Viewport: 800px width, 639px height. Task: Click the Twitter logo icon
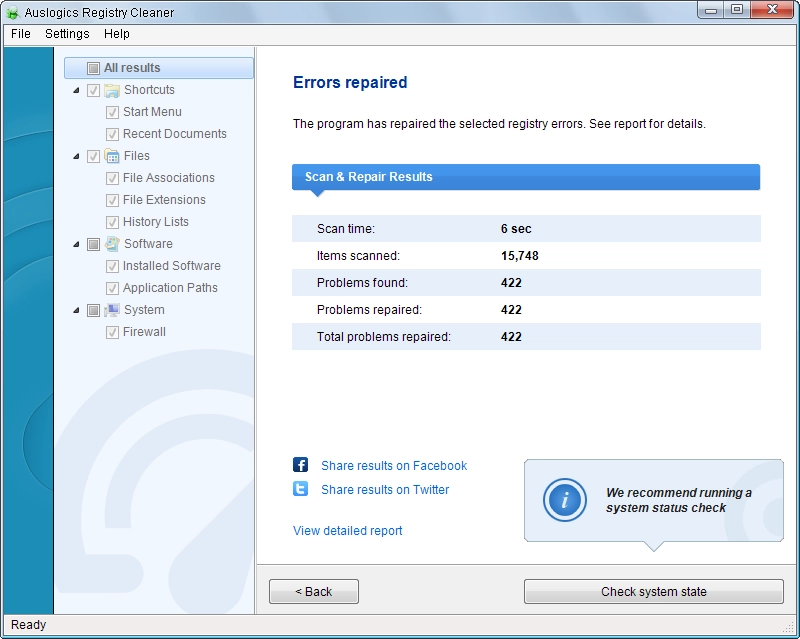click(301, 489)
